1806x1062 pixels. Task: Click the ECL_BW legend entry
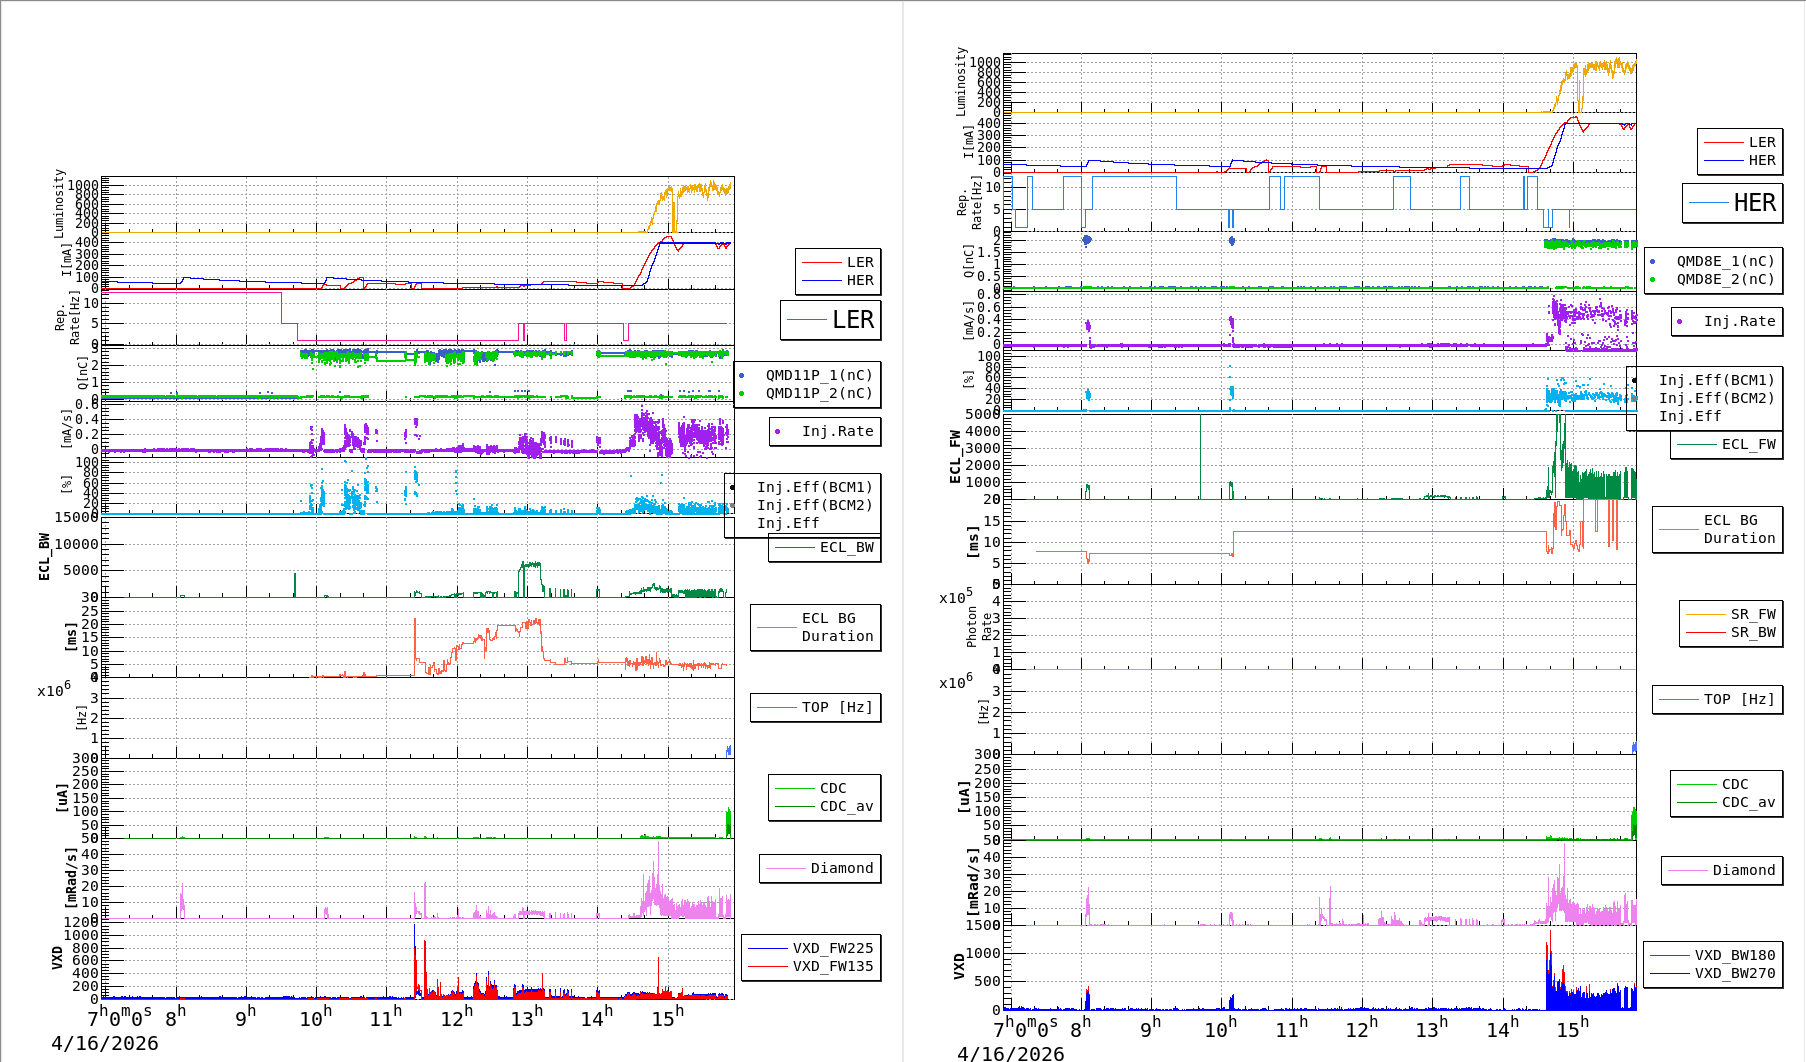point(846,547)
